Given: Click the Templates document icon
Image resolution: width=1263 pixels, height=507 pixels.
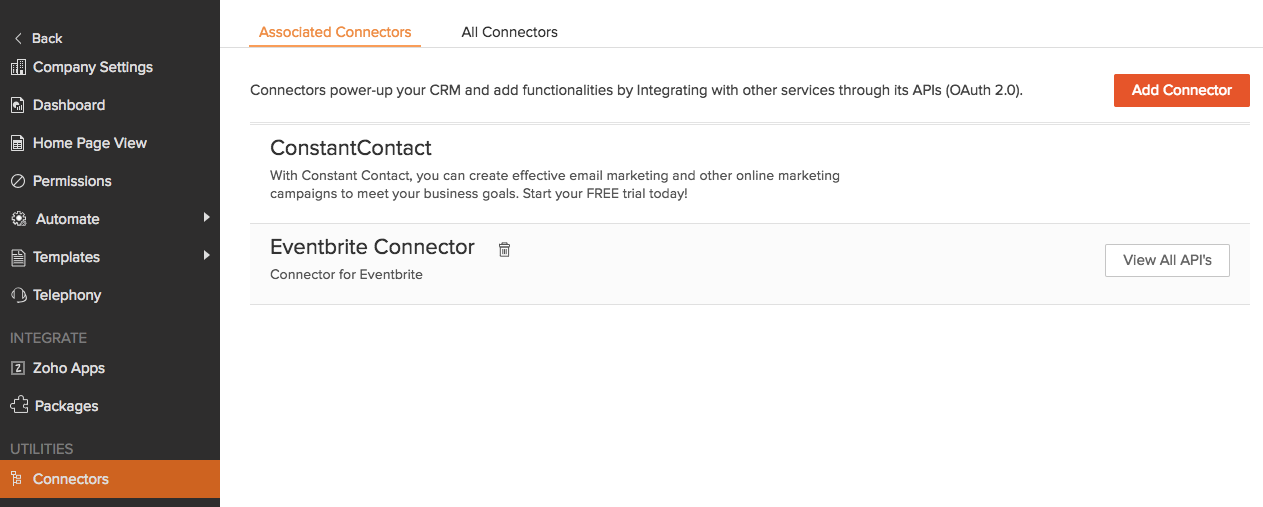Looking at the screenshot, I should coord(17,257).
